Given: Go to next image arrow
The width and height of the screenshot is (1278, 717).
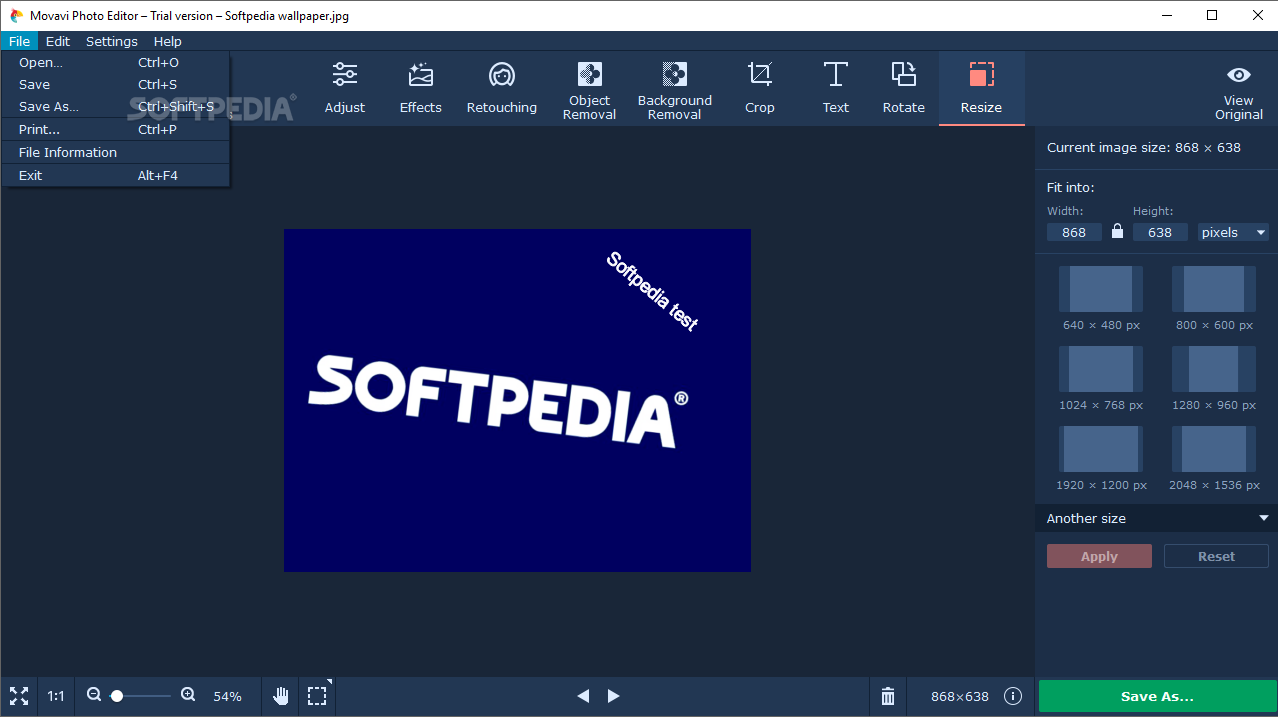Looking at the screenshot, I should click(x=614, y=696).
